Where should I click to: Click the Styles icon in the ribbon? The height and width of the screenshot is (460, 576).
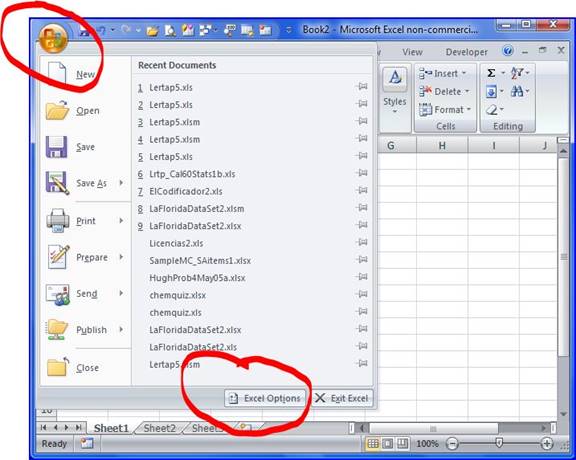[395, 78]
